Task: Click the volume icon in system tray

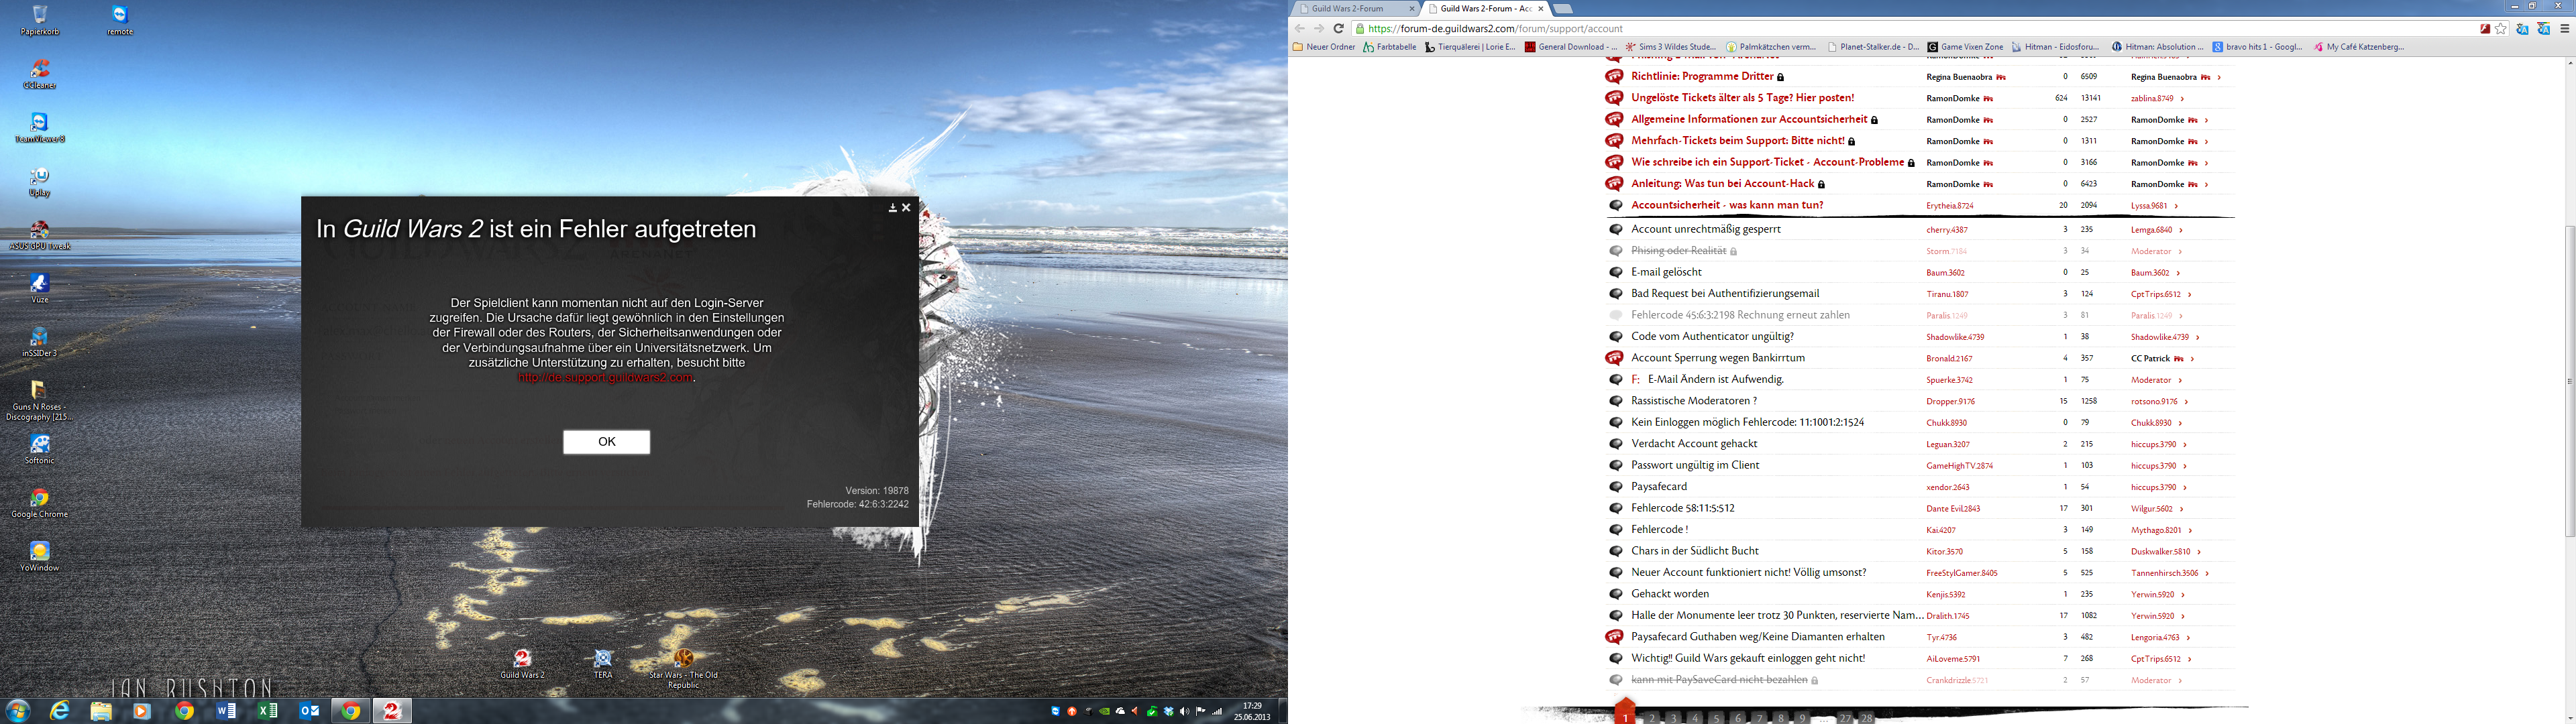Action: click(1185, 711)
